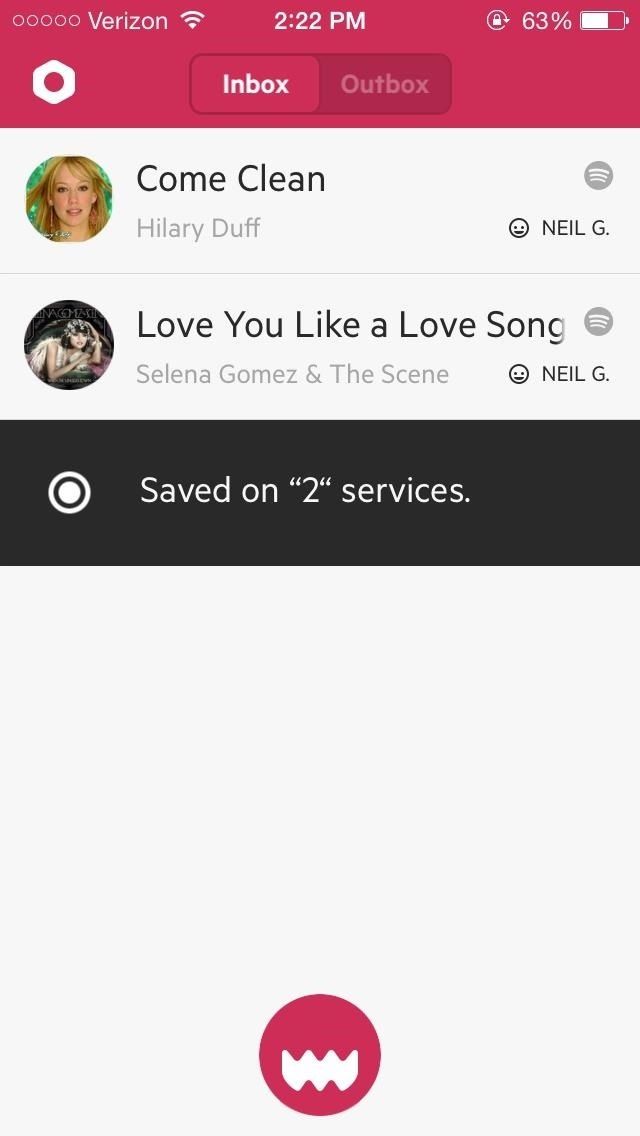Select the Love You Like a Love Song title
The width and height of the screenshot is (640, 1136).
[350, 325]
